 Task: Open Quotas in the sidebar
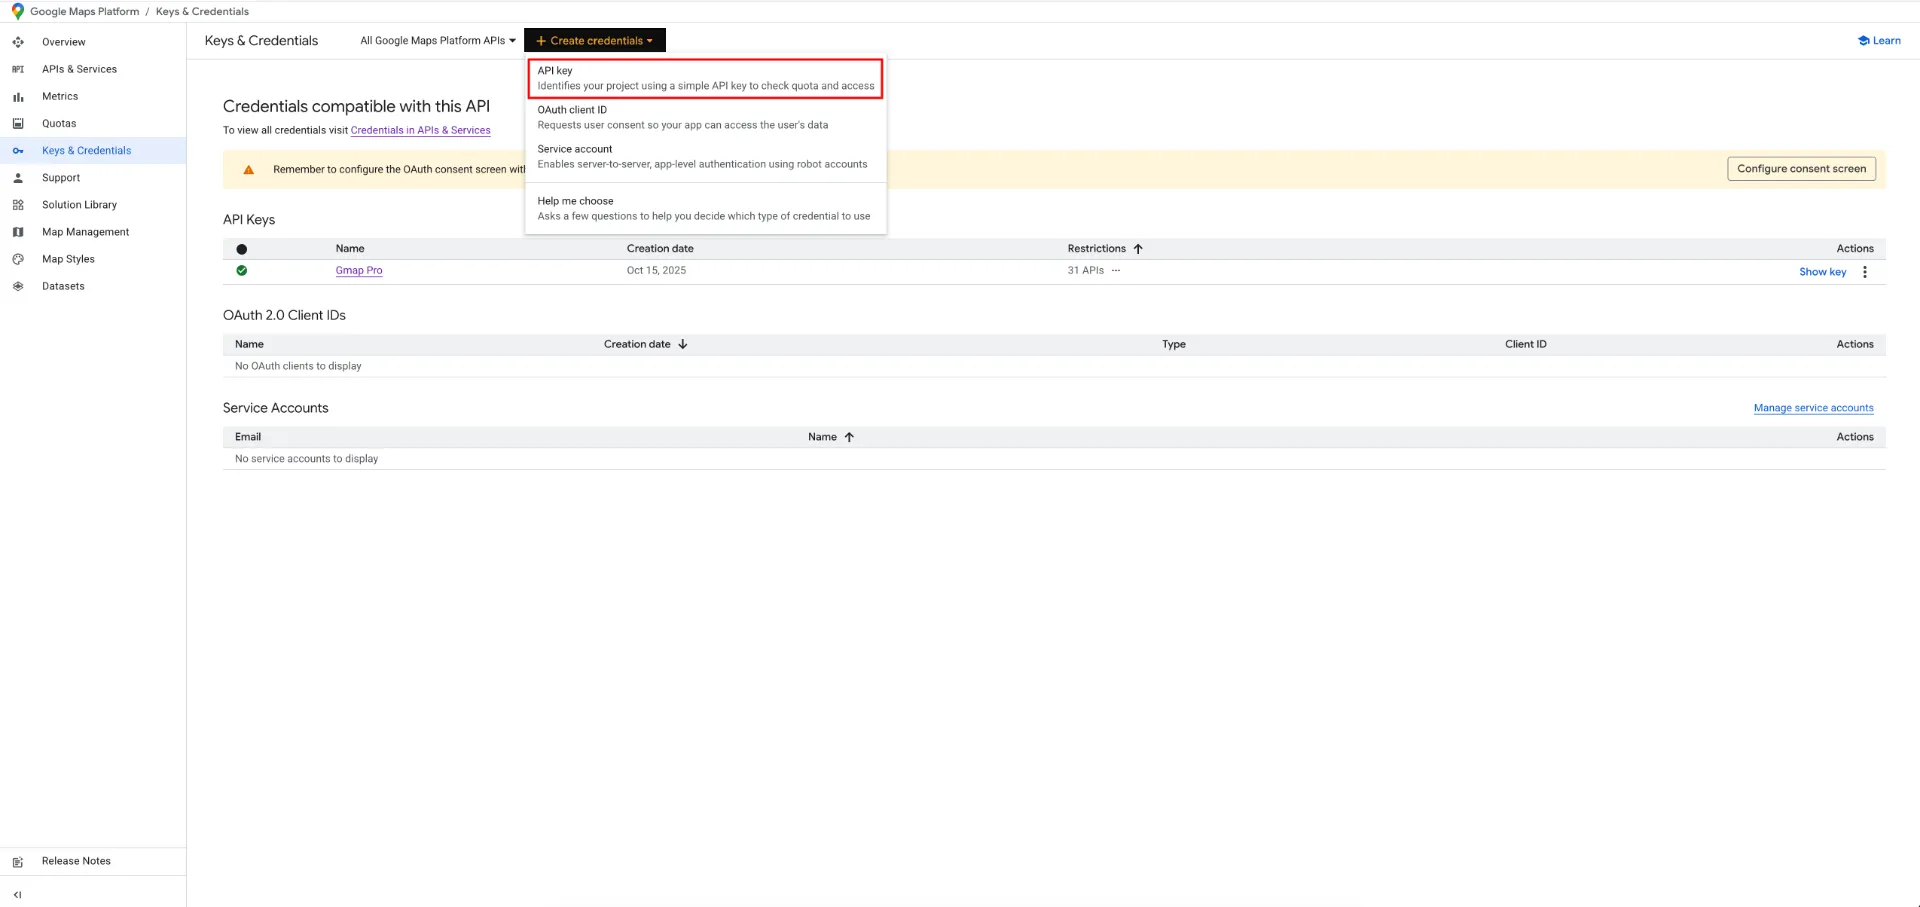point(59,124)
